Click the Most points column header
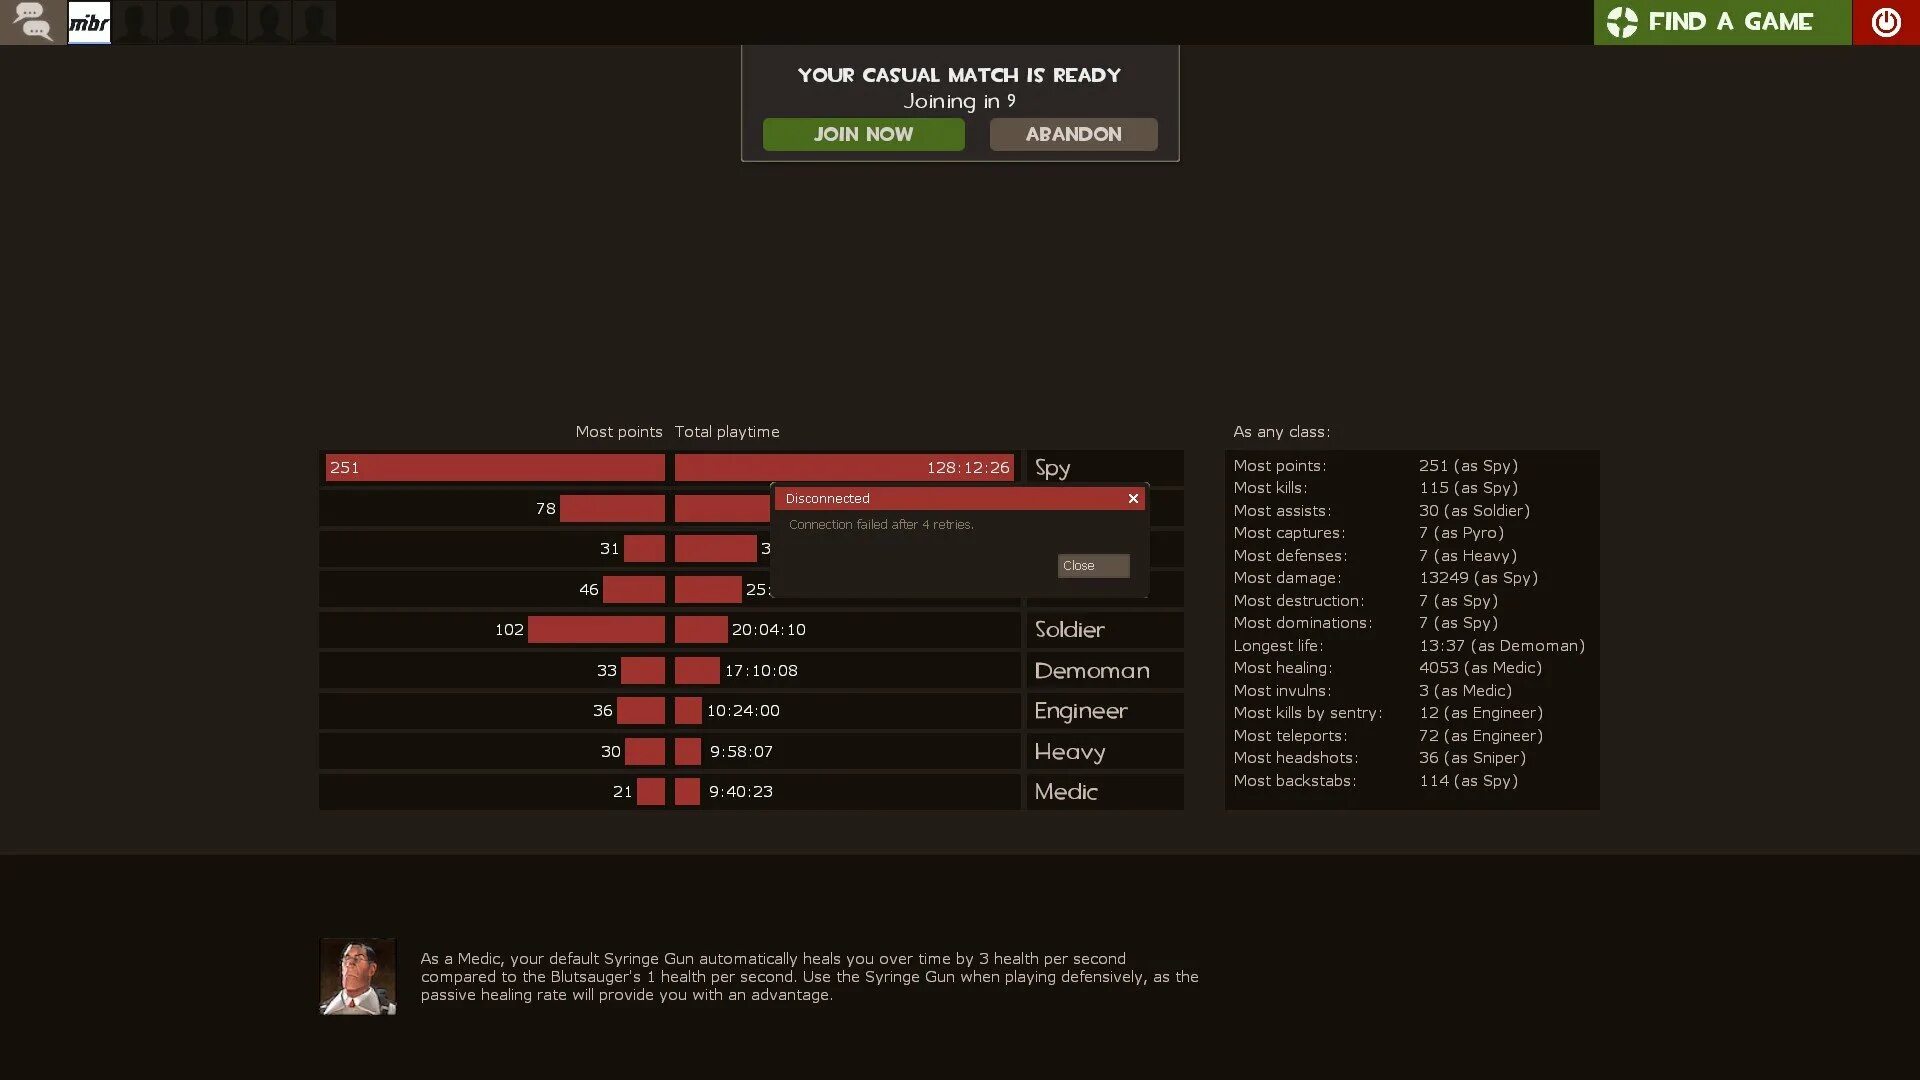This screenshot has height=1080, width=1920. (x=618, y=431)
